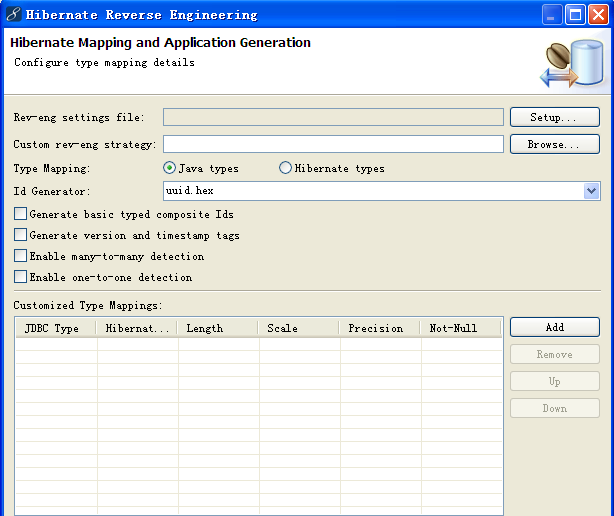Click the Precision column header

[x=380, y=328]
